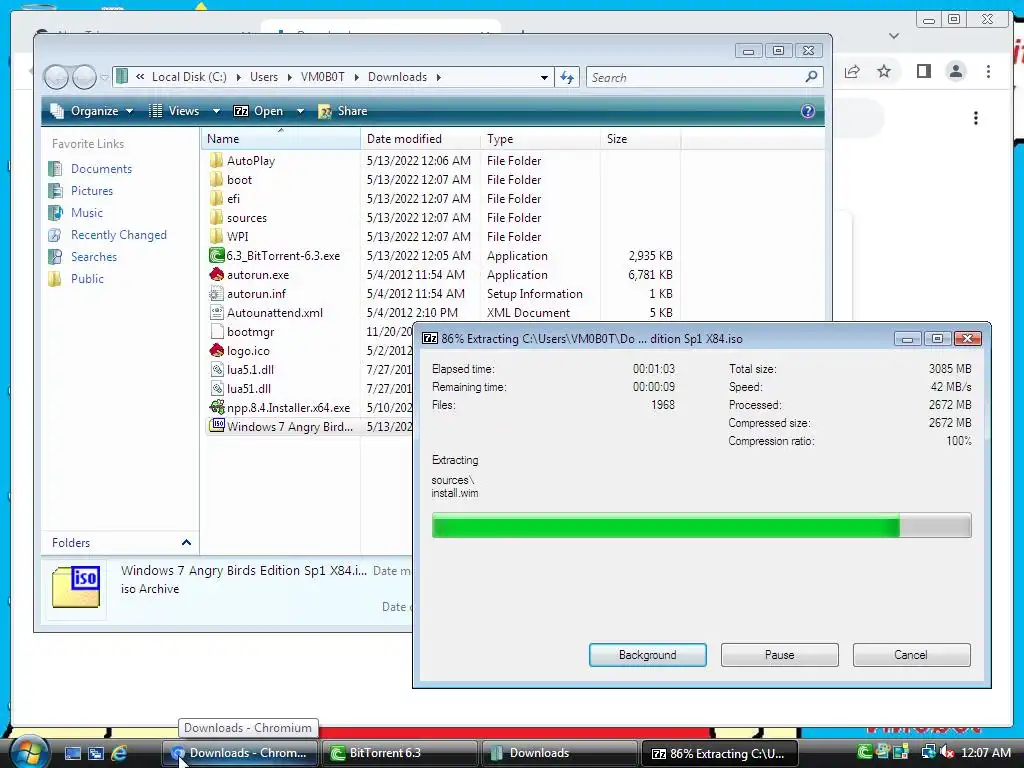
Task: Click Background button in 7-Zip dialog
Action: pyautogui.click(x=648, y=655)
